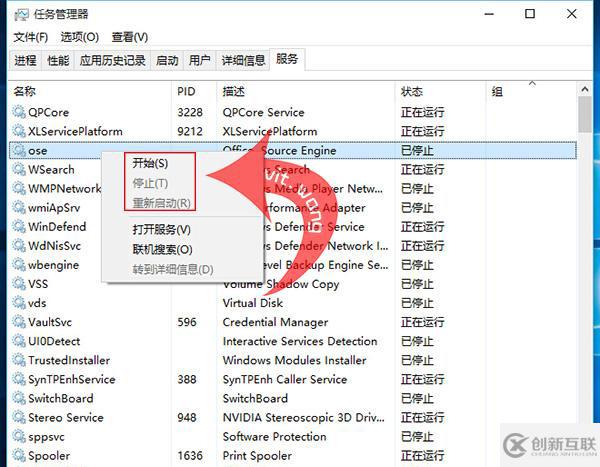This screenshot has width=600, height=467.
Task: Choose 打开服务(V) in the context menu
Action: click(x=161, y=230)
